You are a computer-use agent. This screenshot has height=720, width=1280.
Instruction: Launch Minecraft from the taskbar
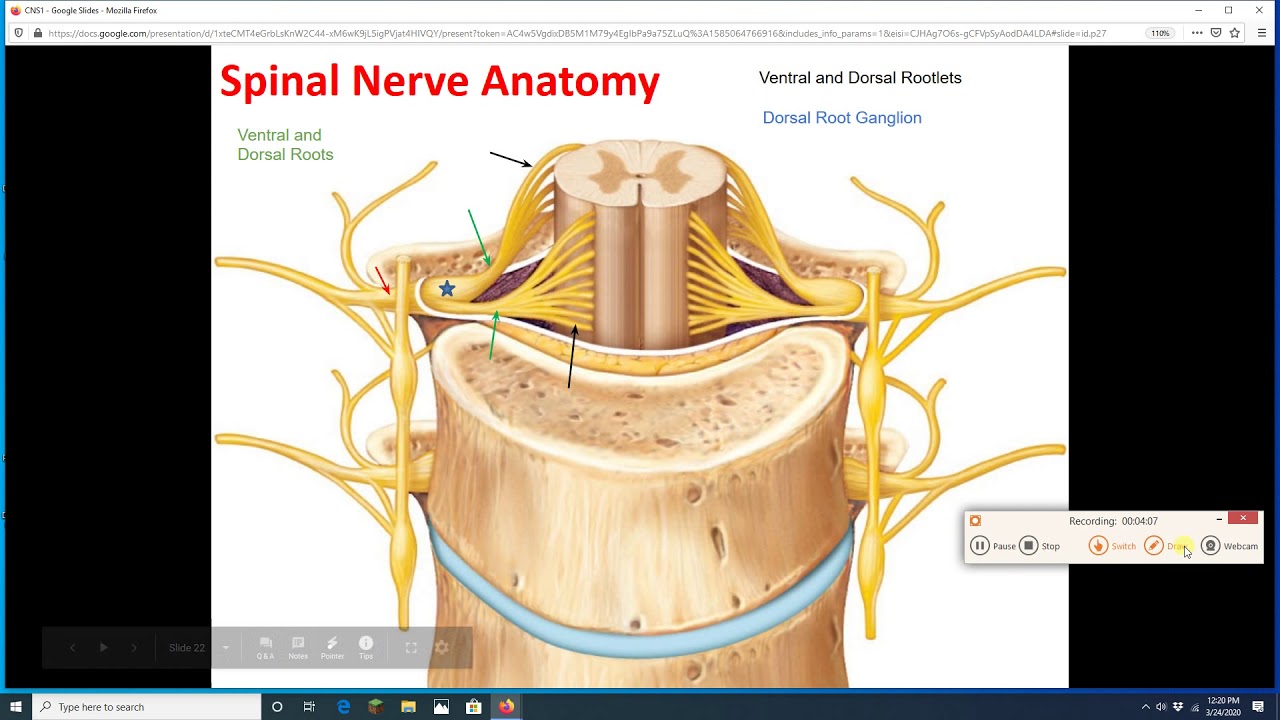[375, 707]
